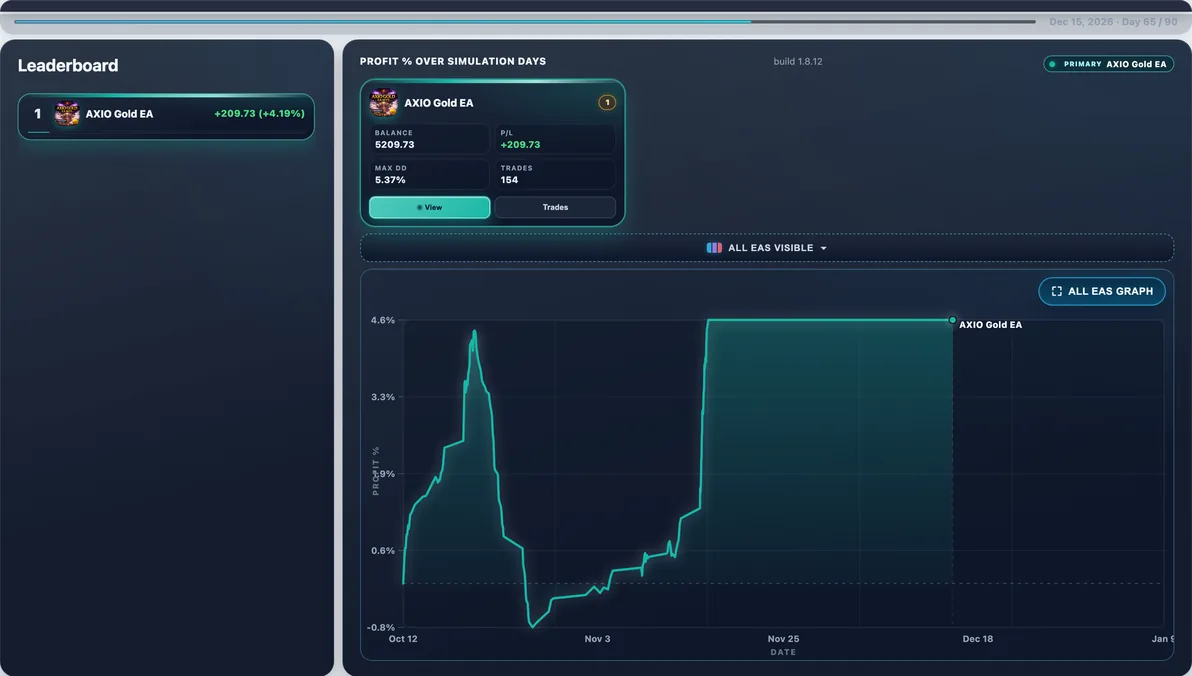Click the rank number 1 in leaderboard row

coord(37,114)
